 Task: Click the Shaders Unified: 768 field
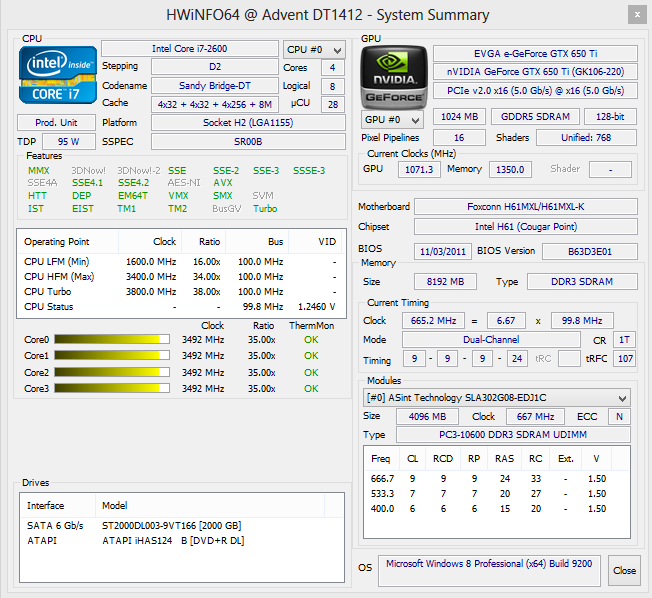(586, 138)
